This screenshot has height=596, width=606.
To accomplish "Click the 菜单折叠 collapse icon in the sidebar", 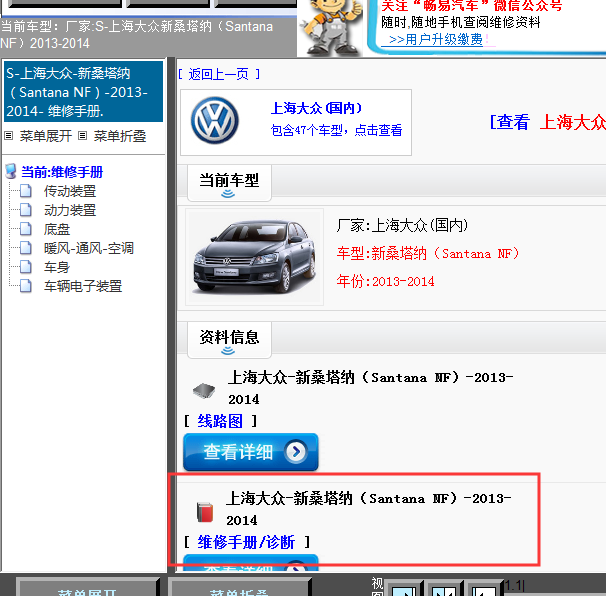I will (82, 136).
